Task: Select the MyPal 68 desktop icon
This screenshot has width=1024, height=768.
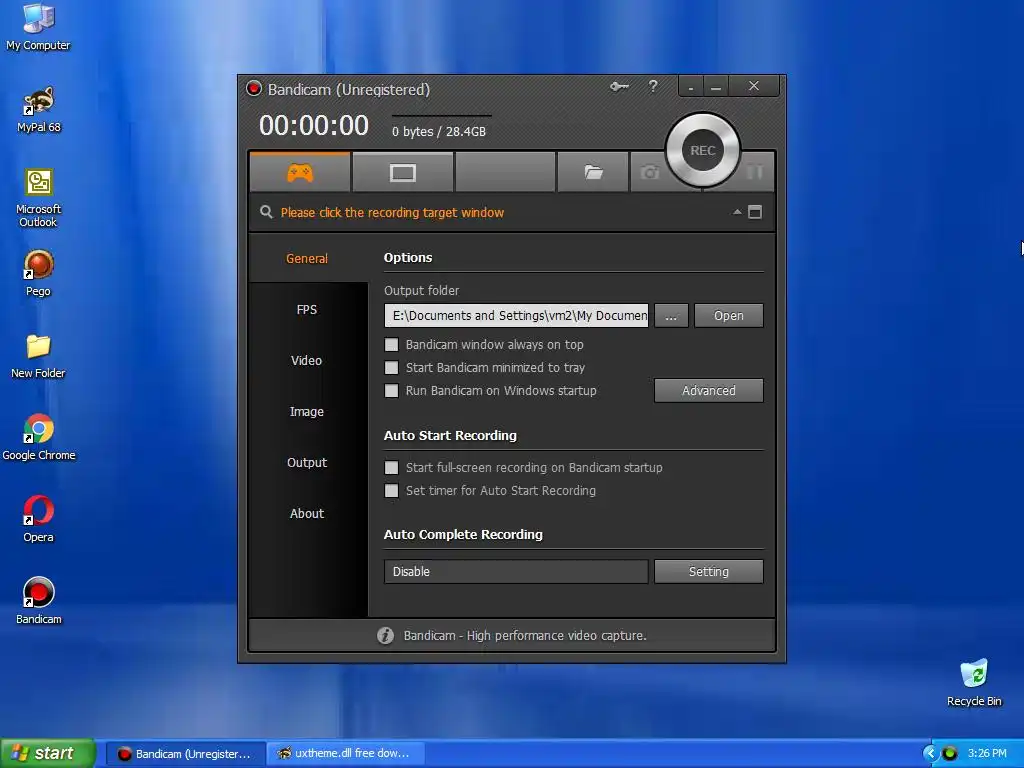Action: 39,110
